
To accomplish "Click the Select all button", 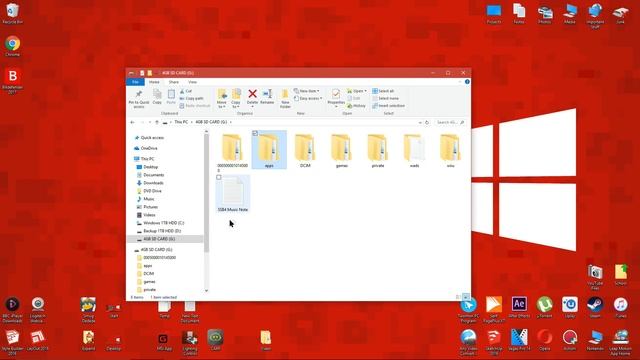I will tap(383, 91).
